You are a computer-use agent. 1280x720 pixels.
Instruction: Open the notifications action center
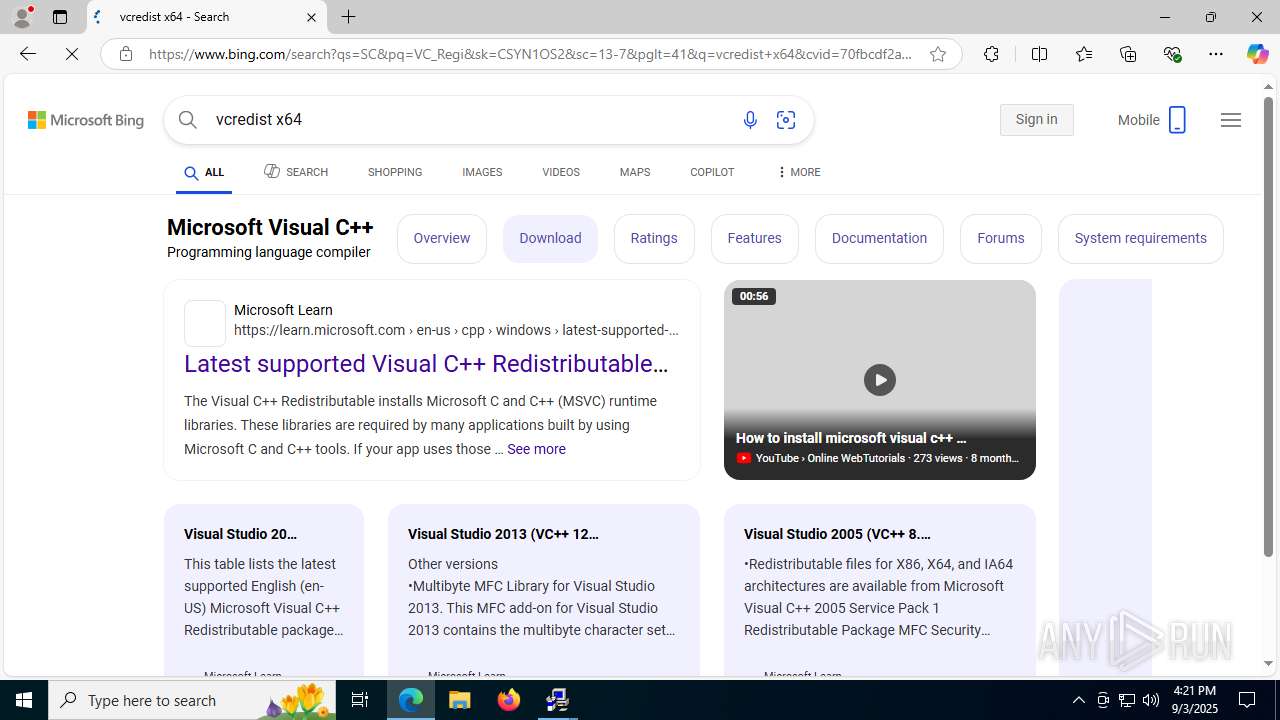point(1248,700)
